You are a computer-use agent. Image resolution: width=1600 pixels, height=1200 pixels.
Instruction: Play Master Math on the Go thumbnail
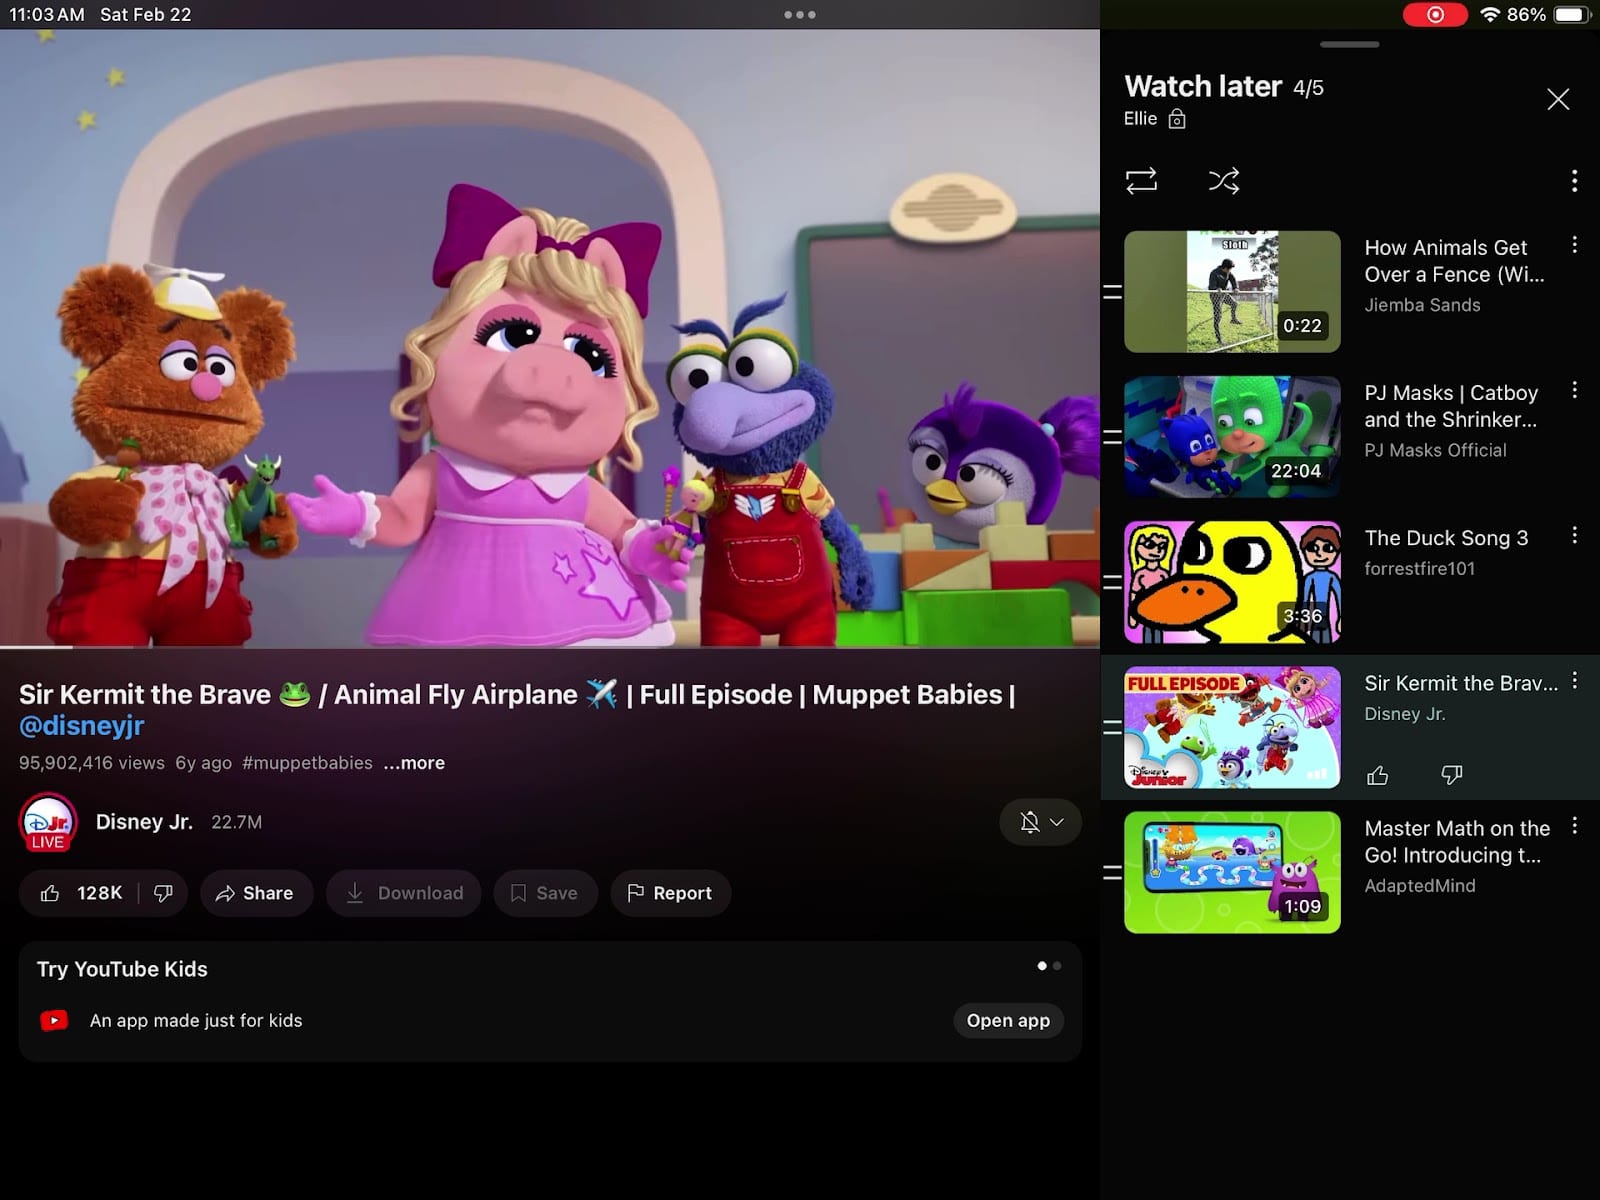point(1232,873)
